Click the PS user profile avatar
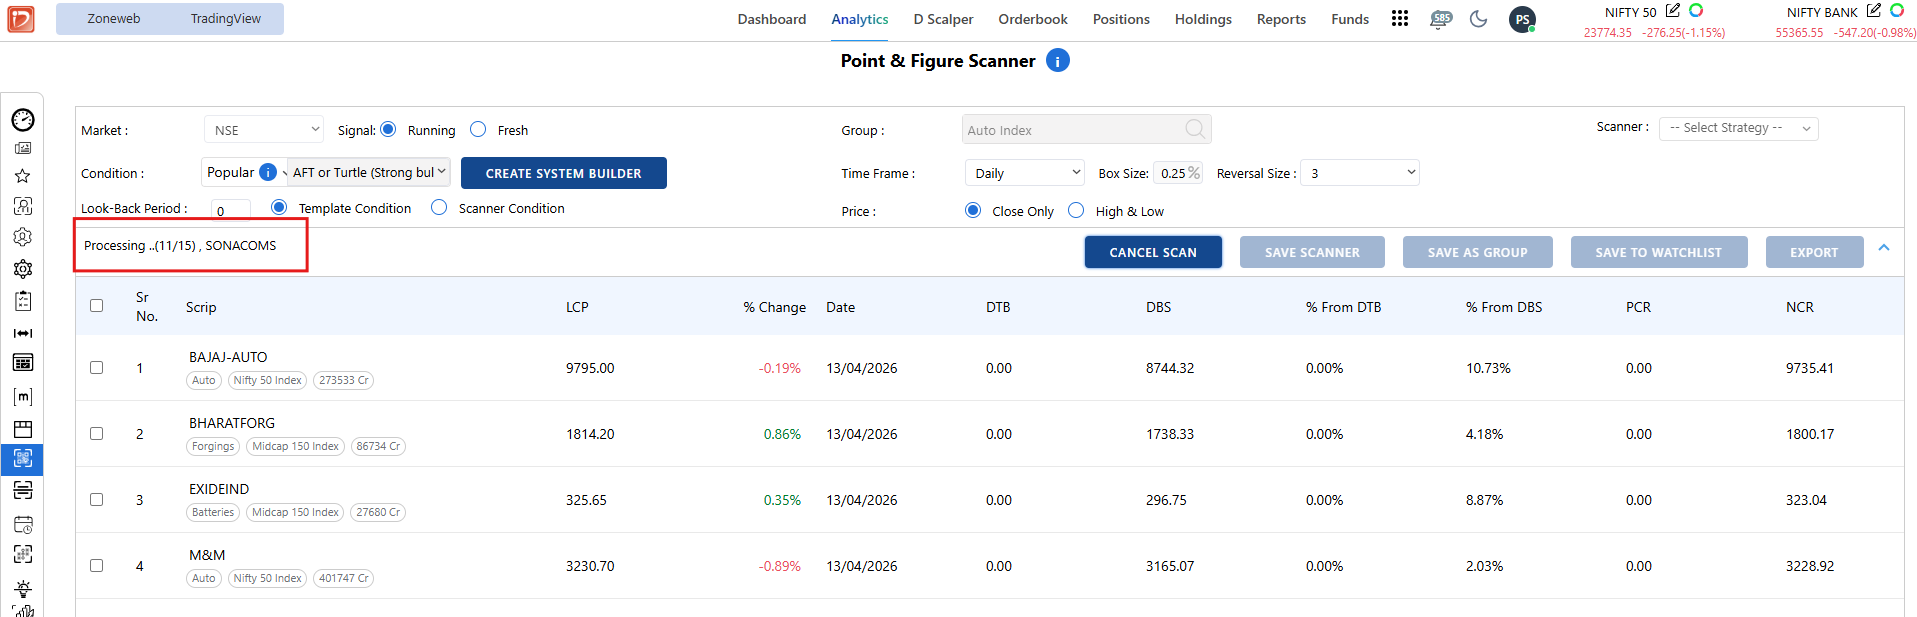The height and width of the screenshot is (617, 1917). 1521,19
